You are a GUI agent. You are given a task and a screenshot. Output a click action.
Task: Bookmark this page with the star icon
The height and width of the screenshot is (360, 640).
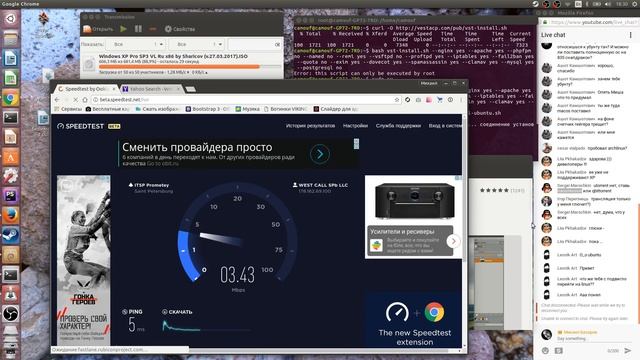(396, 100)
